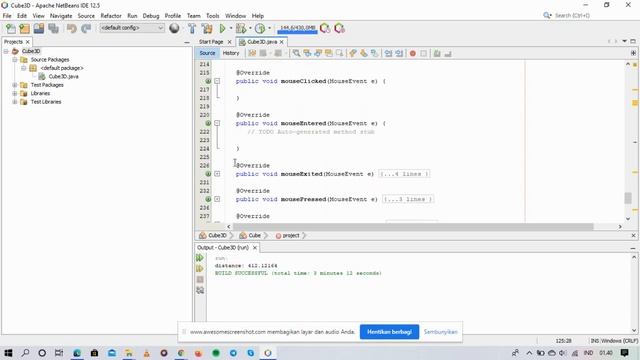Expand the Test Libraries node
The image size is (640, 360).
pyautogui.click(x=15, y=102)
